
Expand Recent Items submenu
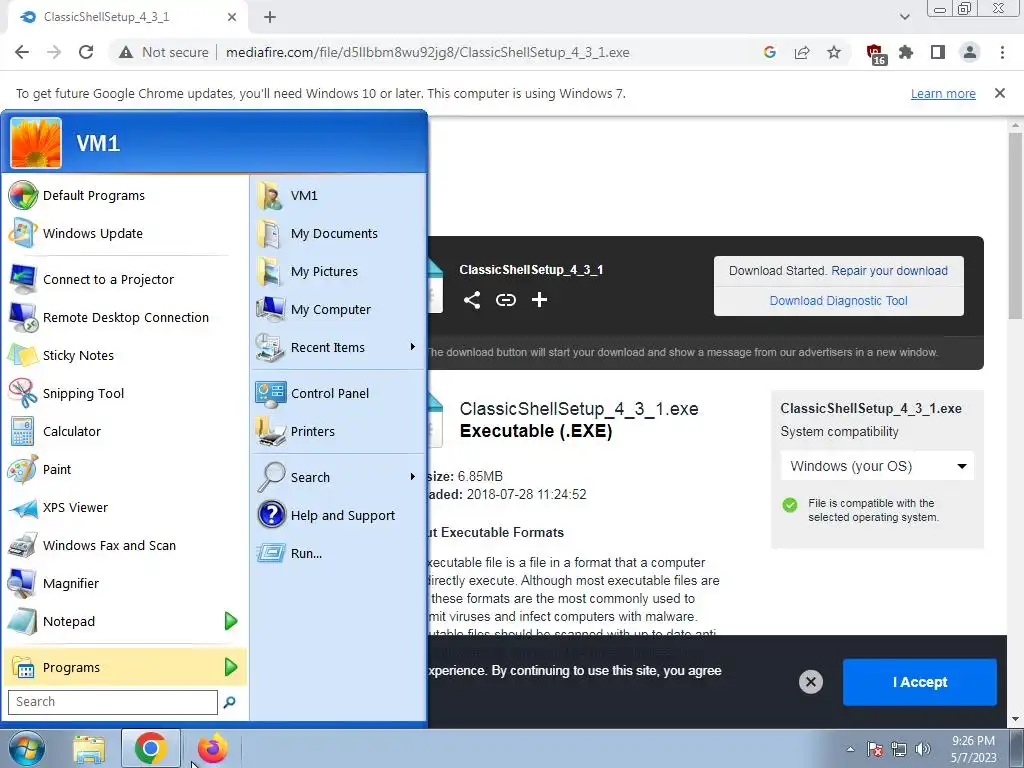click(338, 347)
